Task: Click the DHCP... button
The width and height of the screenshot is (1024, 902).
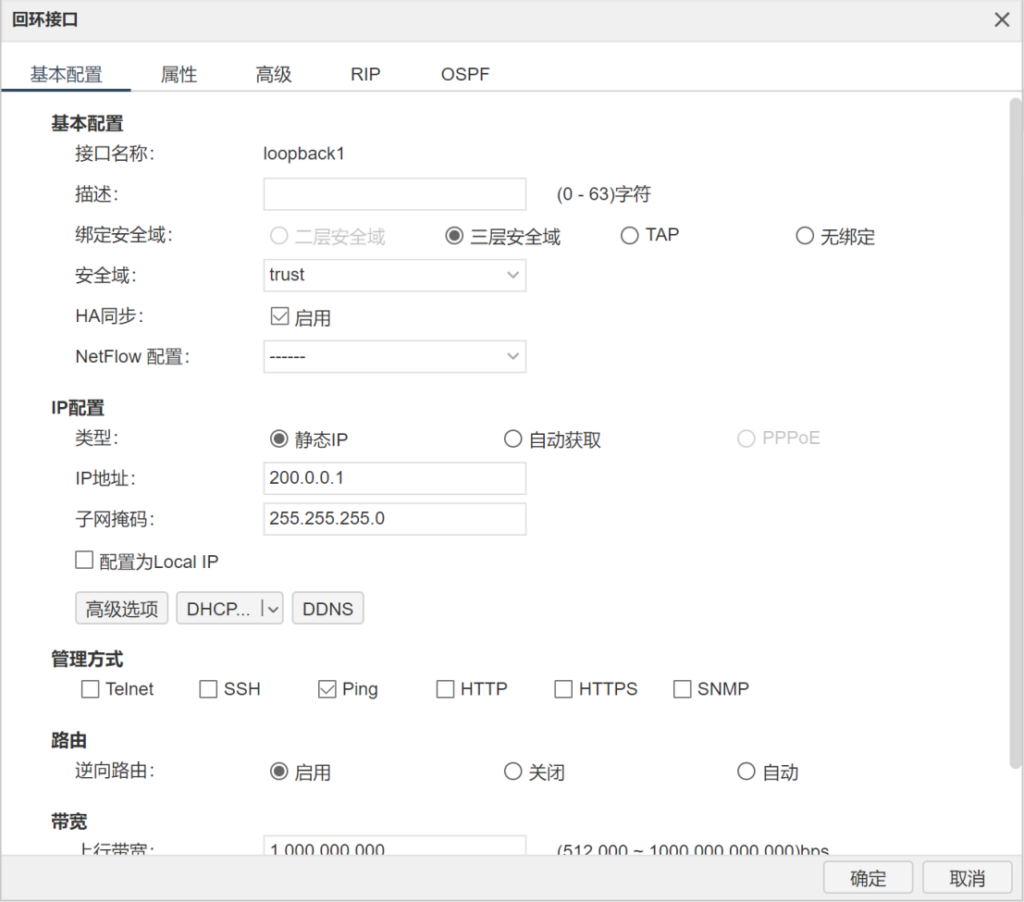Action: [x=218, y=609]
